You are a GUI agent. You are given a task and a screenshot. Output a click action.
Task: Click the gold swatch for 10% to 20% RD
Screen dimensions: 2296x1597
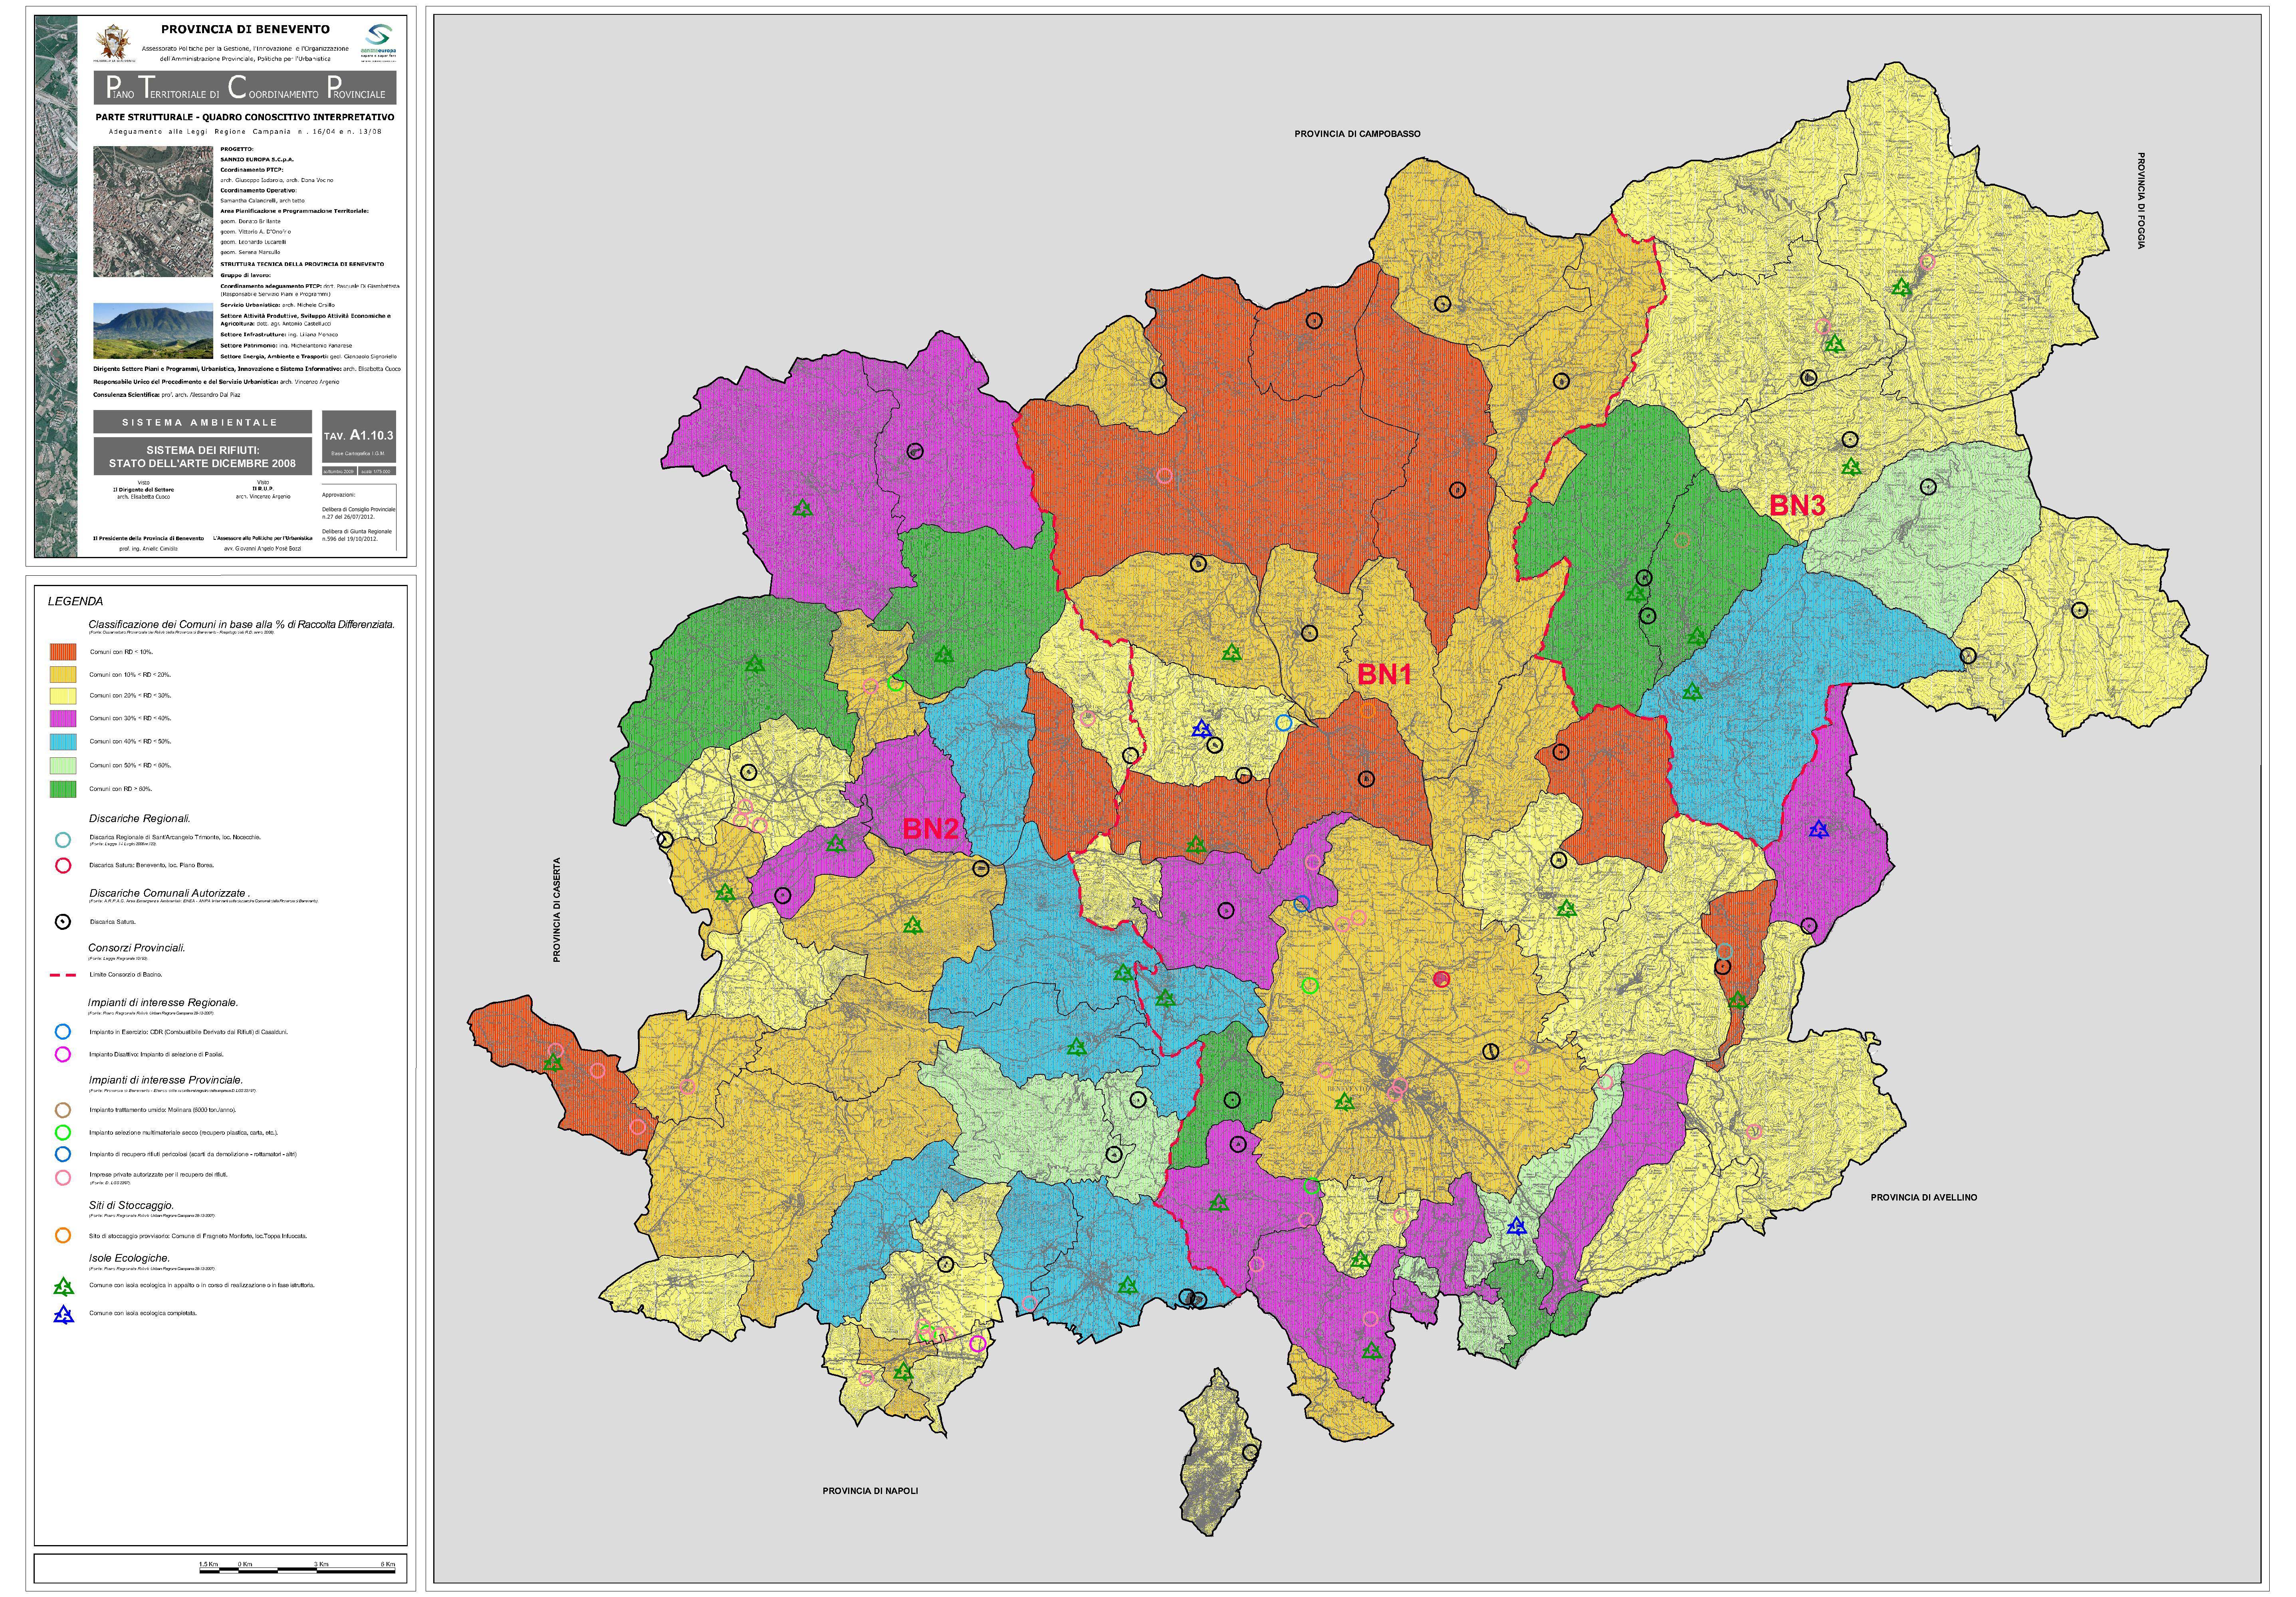[63, 675]
